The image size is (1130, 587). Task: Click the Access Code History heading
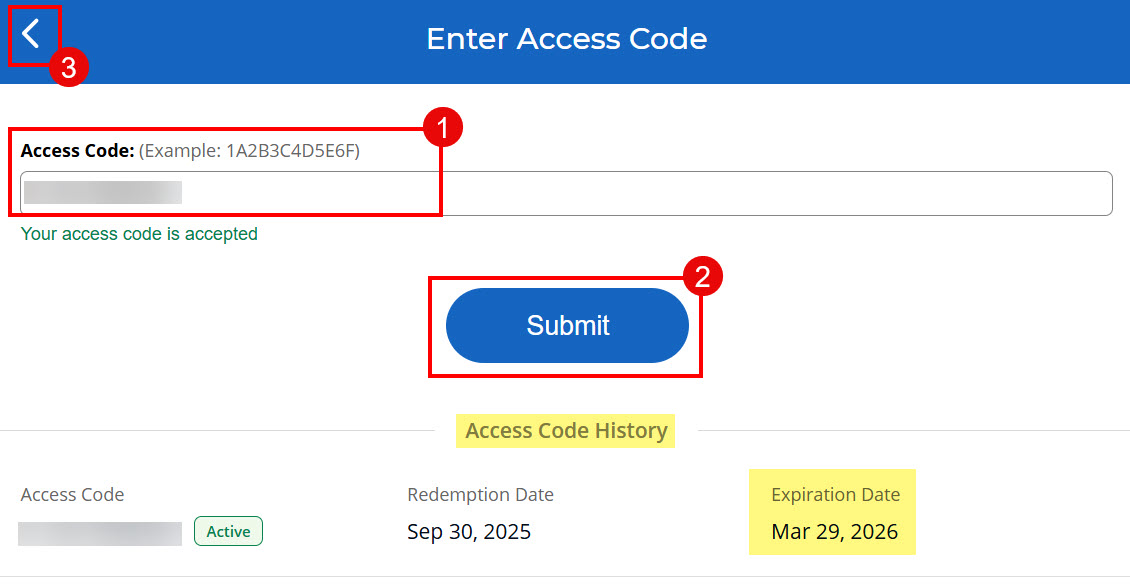pos(566,431)
